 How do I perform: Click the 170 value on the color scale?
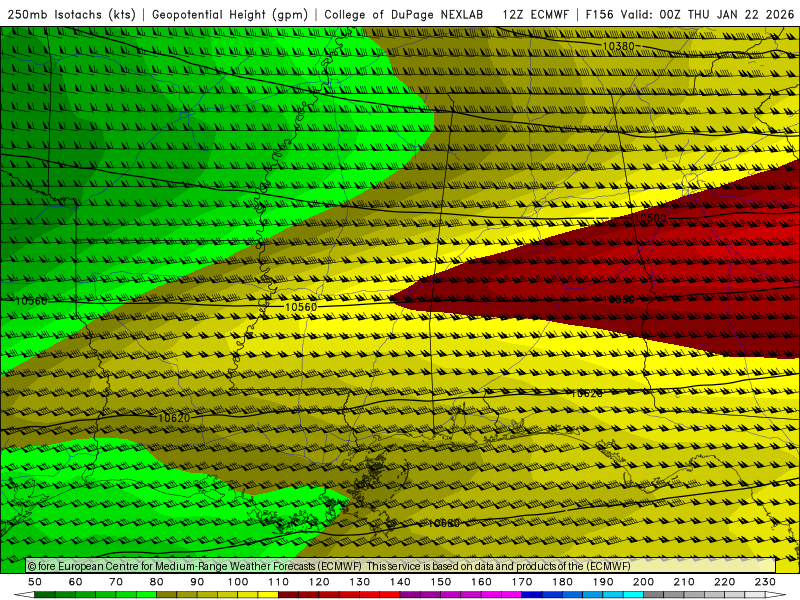pyautogui.click(x=522, y=582)
